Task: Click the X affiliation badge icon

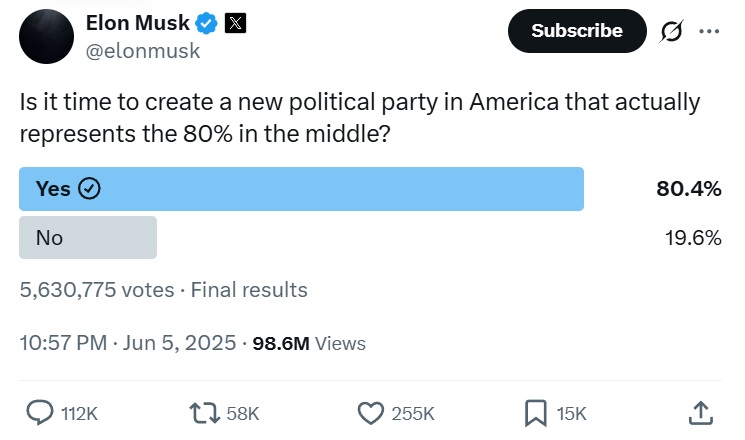Action: click(235, 23)
